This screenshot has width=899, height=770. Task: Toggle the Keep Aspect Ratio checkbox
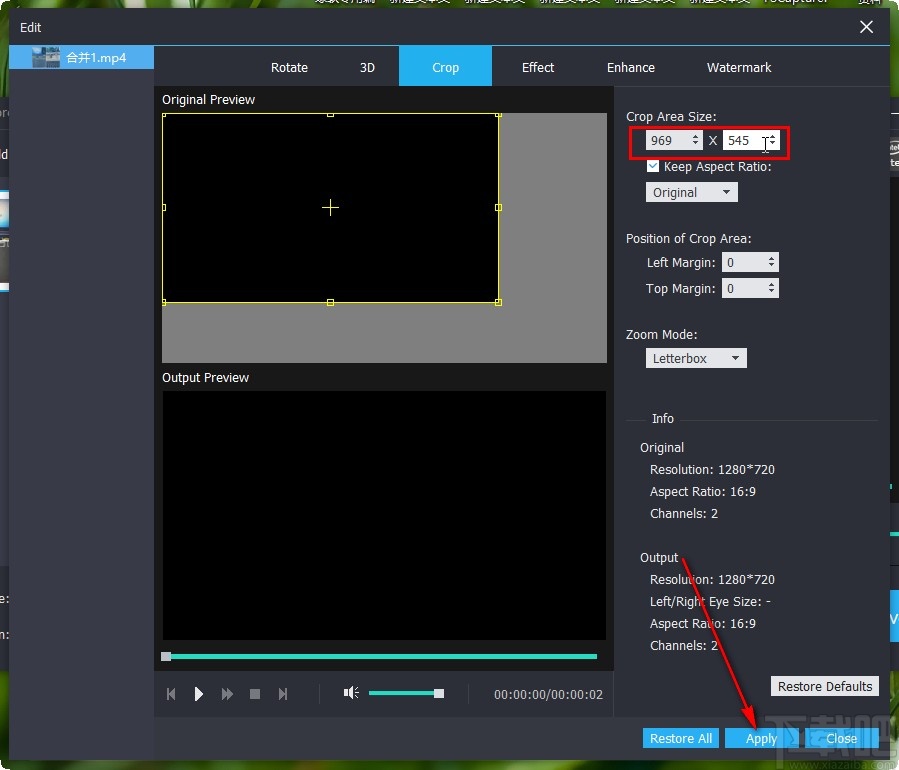pos(653,167)
